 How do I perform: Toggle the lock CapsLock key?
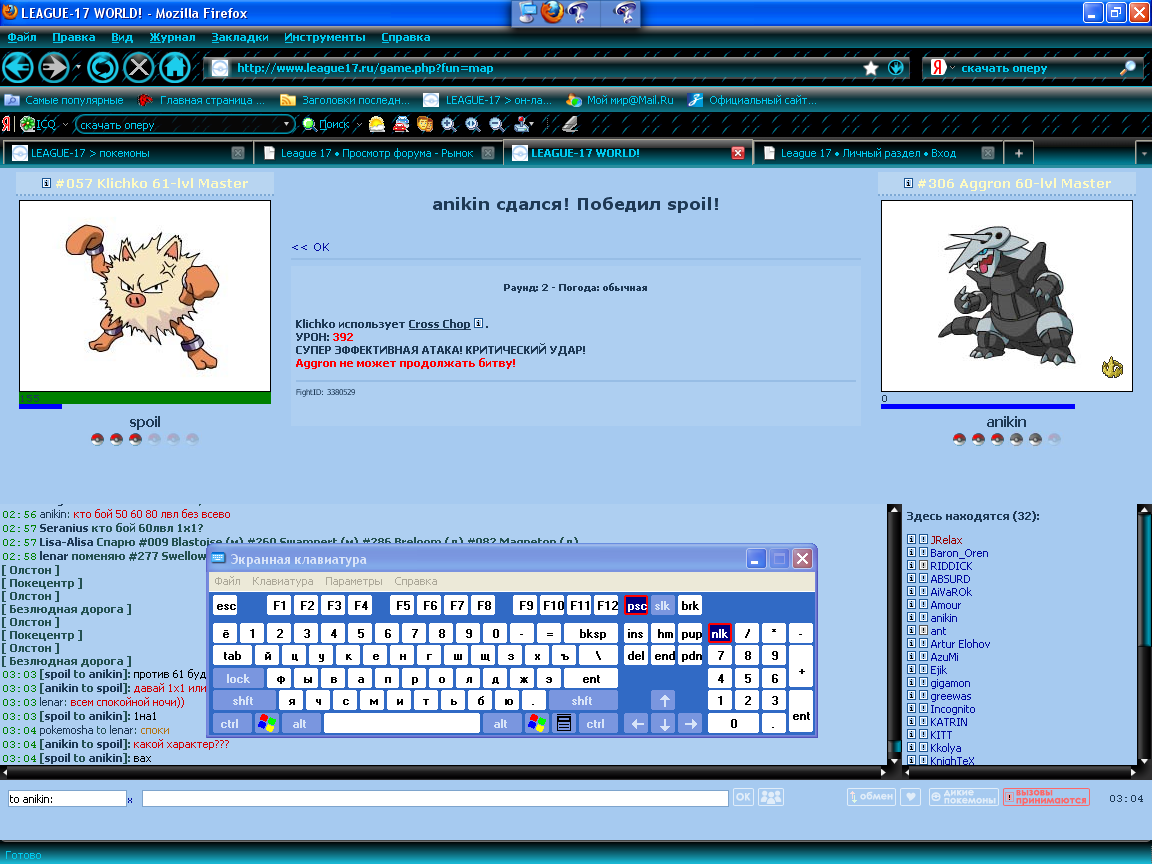[237, 679]
